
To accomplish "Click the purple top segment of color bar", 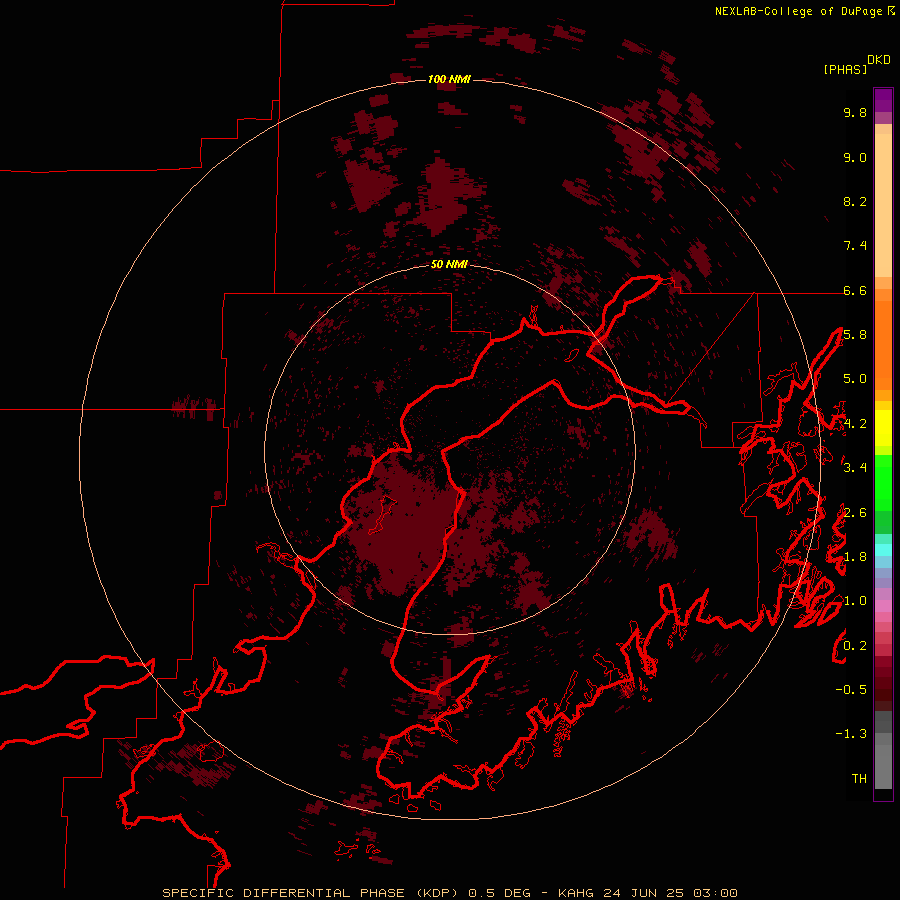I will coord(883,100).
